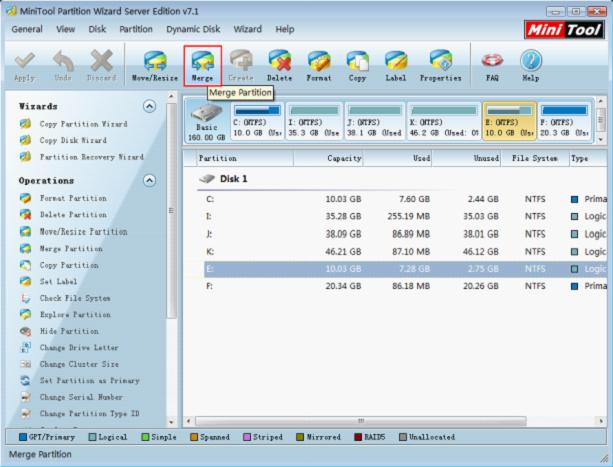The image size is (613, 467).
Task: Select K: partition block in disk map
Action: (444, 121)
